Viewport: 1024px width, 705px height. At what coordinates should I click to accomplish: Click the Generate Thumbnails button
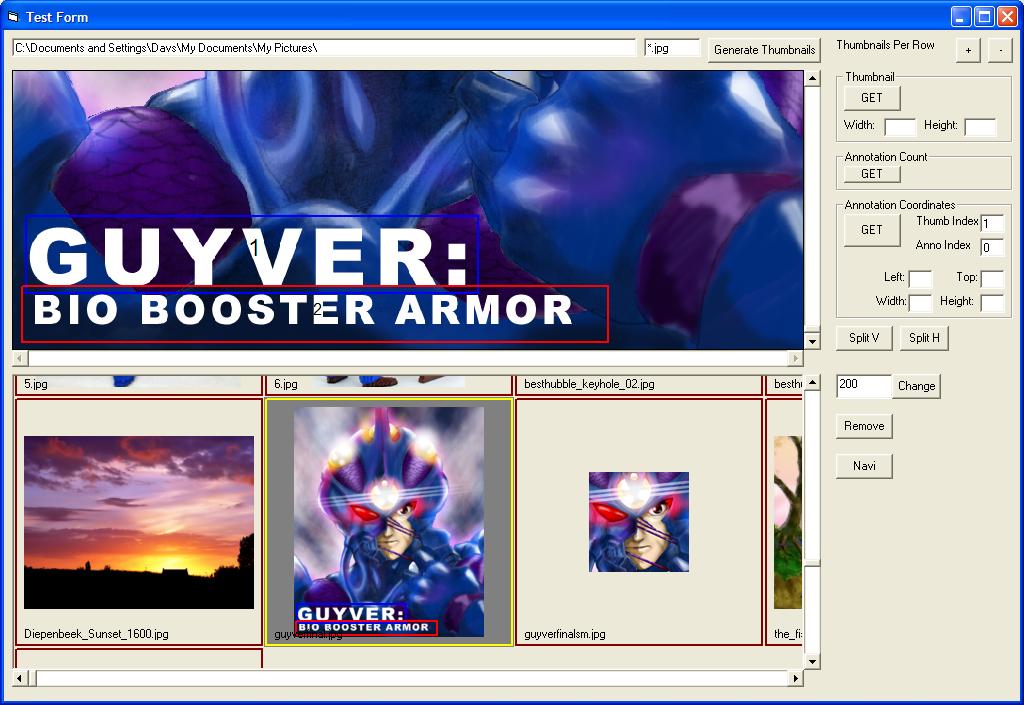(764, 49)
